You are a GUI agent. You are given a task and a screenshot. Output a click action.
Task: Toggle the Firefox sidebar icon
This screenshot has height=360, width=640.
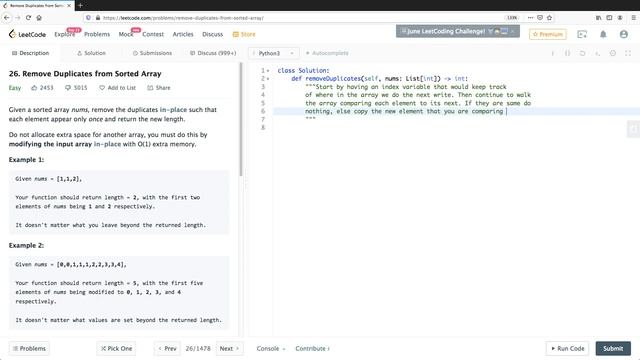609,18
